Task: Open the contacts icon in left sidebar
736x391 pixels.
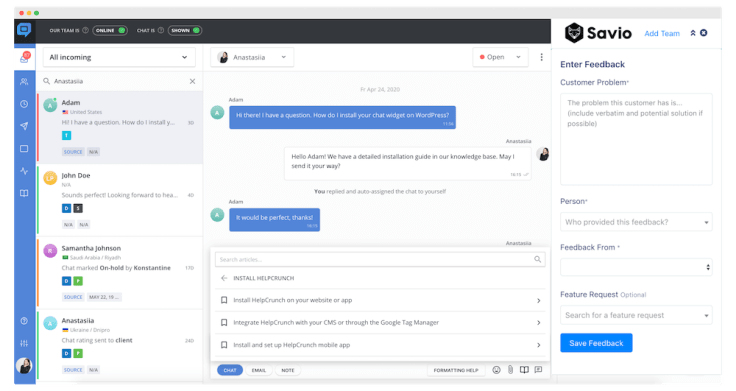Action: coord(24,82)
